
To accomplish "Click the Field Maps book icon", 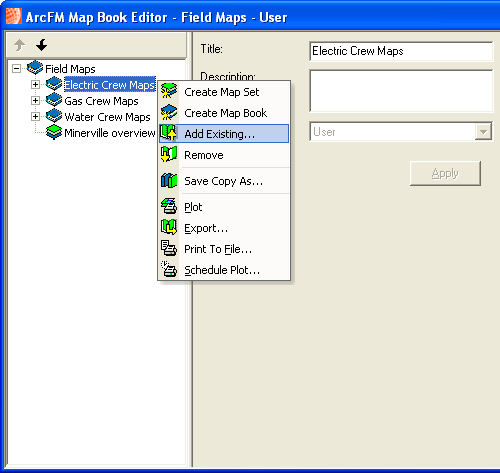I will tap(35, 68).
